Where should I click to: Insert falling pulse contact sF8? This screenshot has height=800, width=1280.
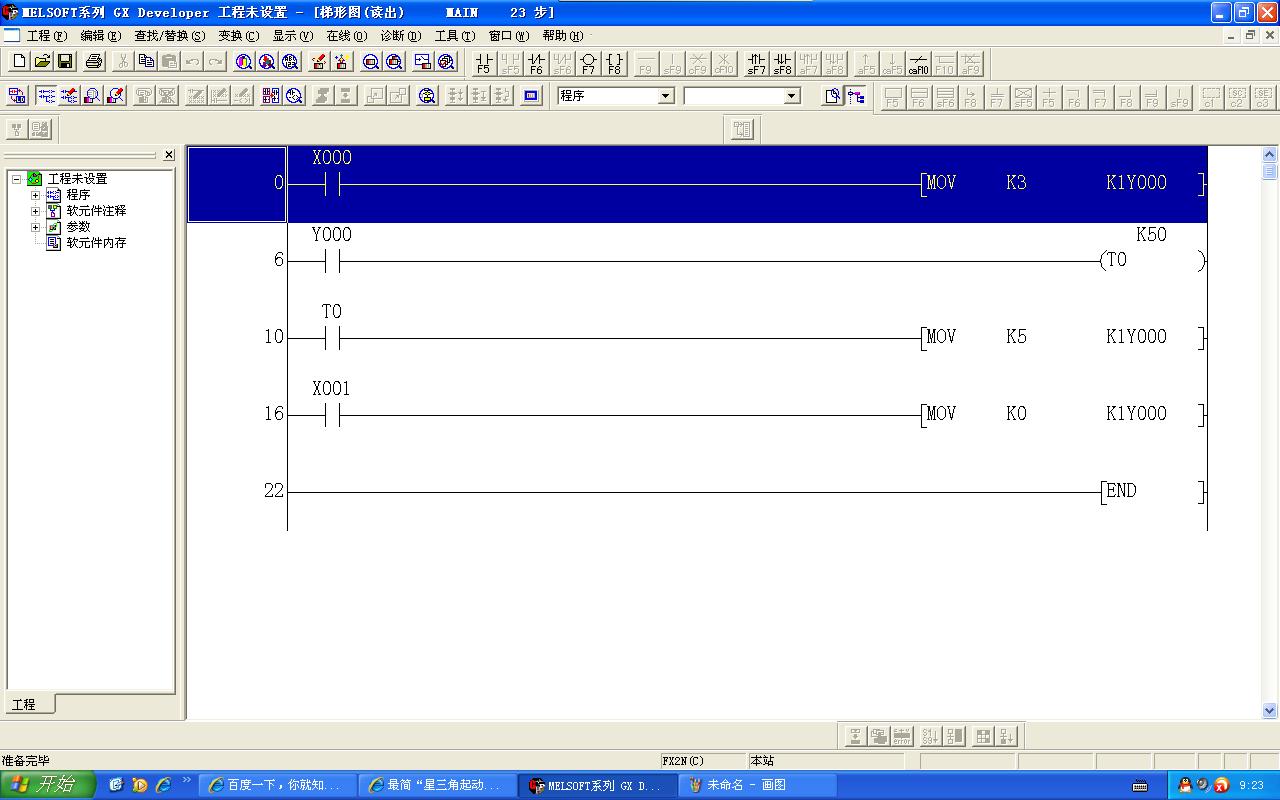(x=783, y=63)
